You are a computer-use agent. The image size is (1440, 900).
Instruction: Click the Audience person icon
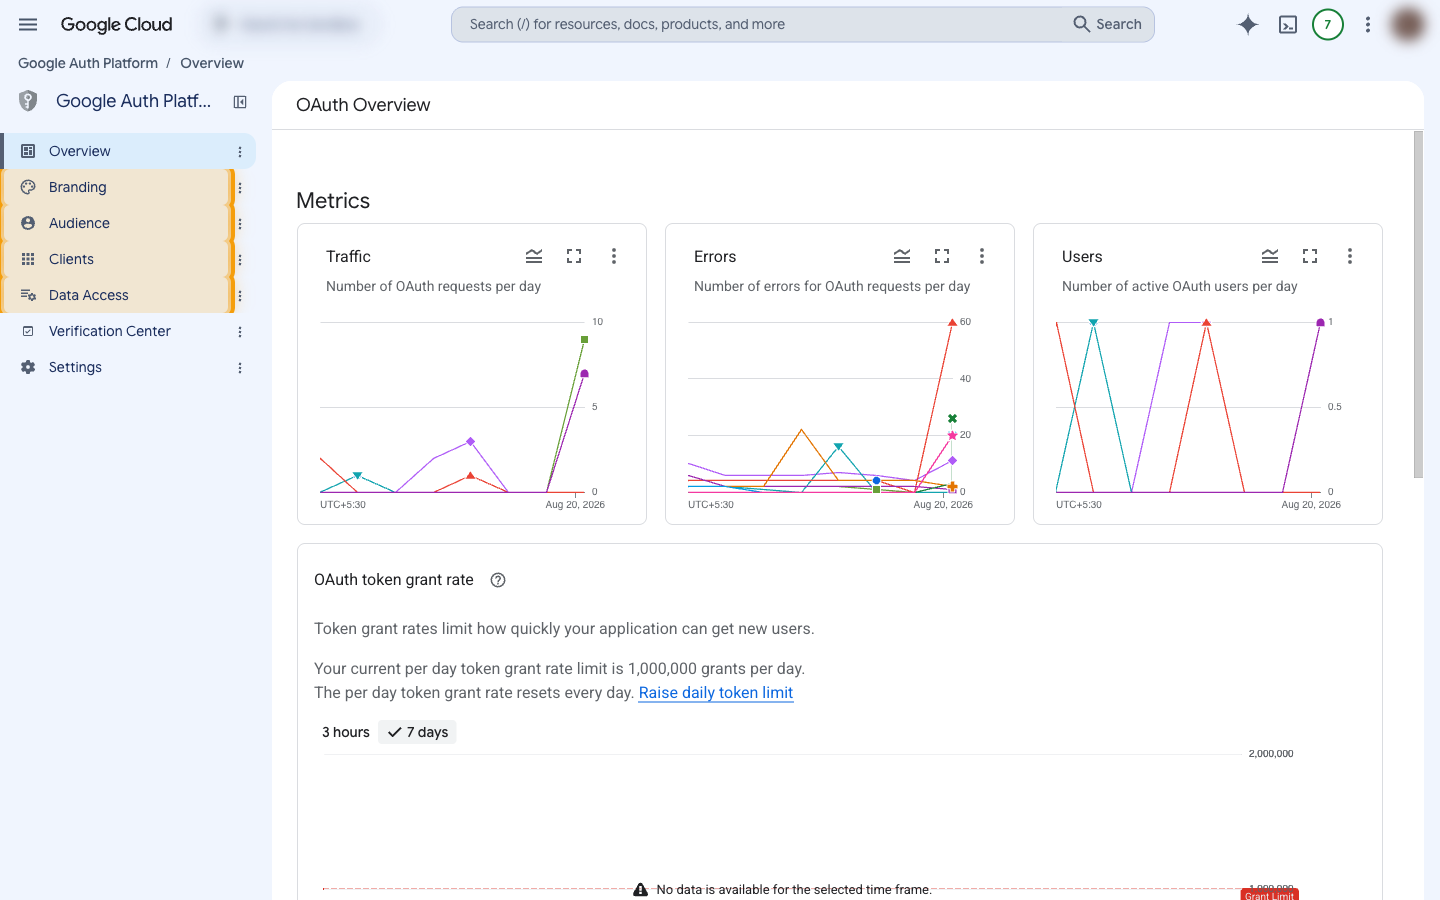pyautogui.click(x=28, y=223)
